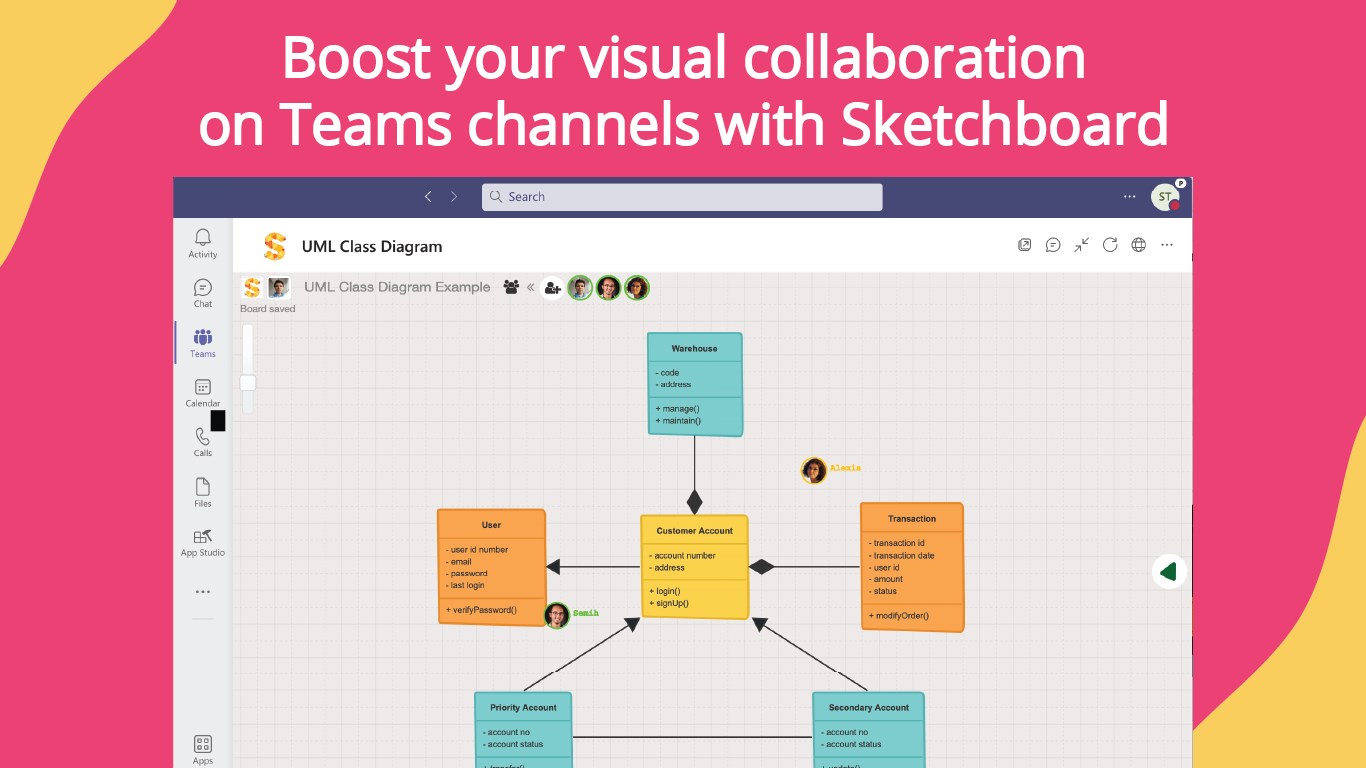Viewport: 1366px width, 768px height.
Task: Click the '+ verifyPassword()' method in User
Action: (481, 610)
